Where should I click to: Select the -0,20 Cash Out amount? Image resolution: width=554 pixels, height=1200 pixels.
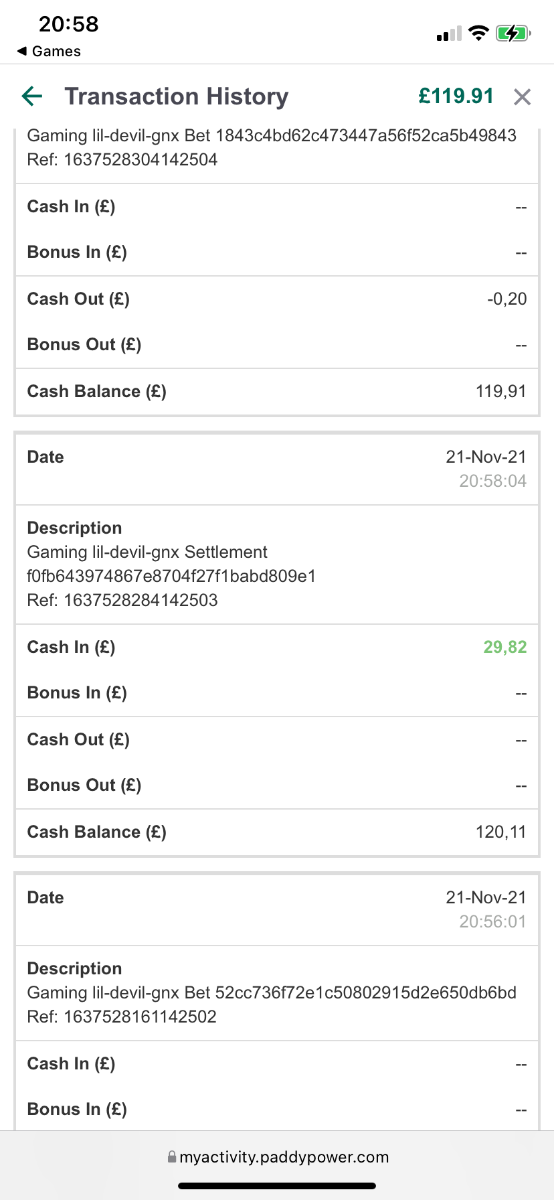coord(503,299)
